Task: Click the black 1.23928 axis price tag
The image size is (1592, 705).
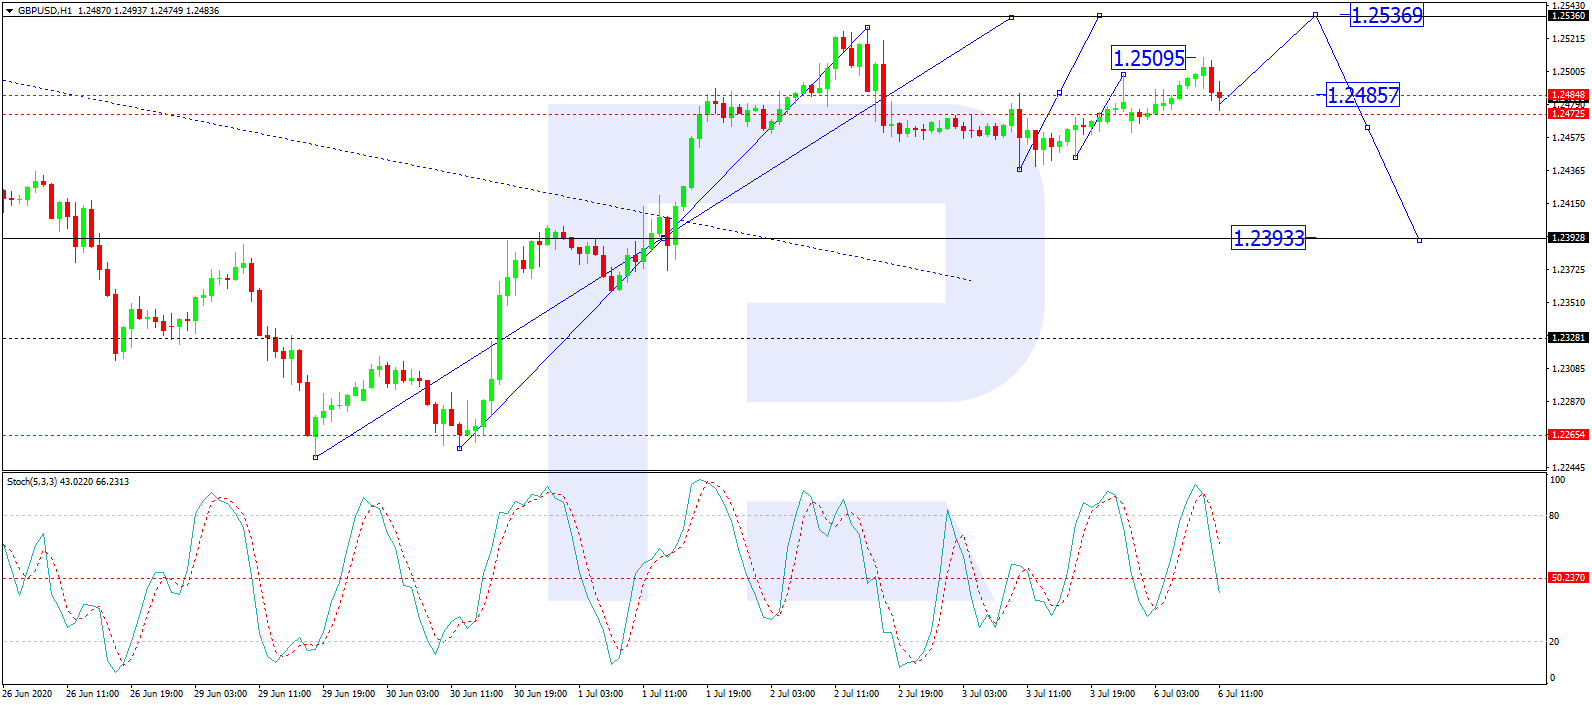Action: tap(1567, 238)
